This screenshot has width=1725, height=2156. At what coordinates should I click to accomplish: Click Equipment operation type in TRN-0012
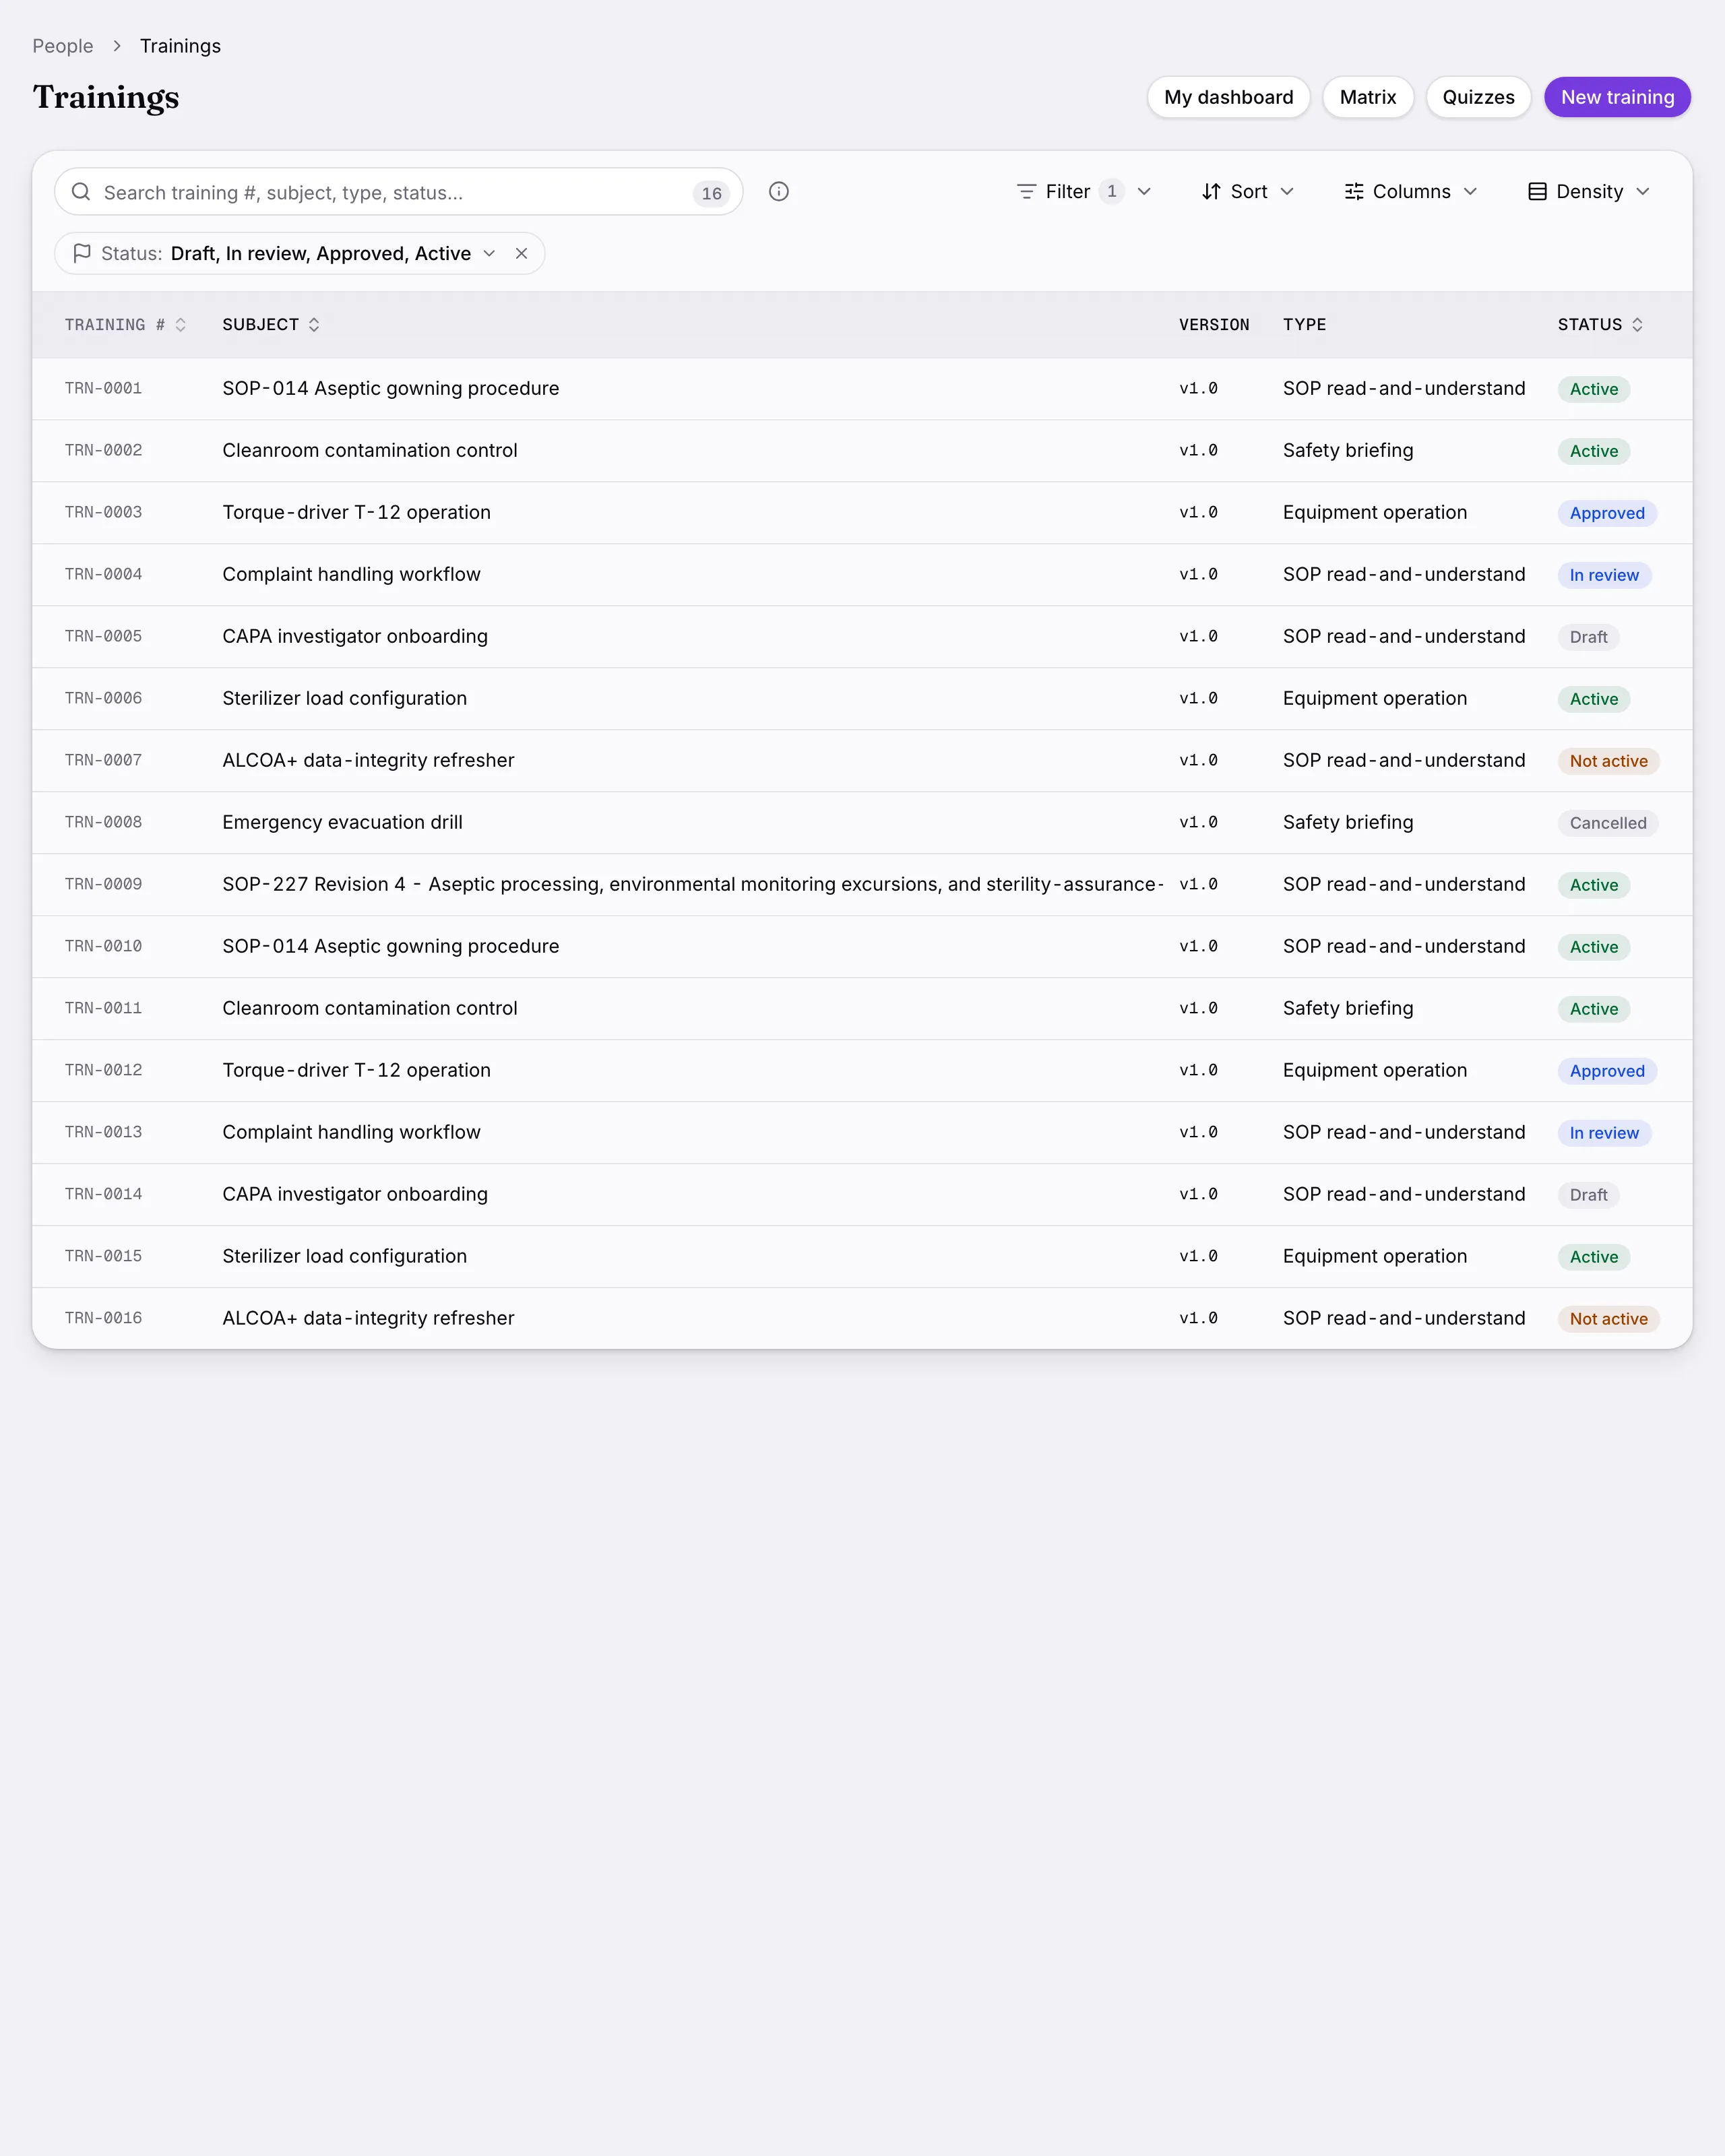[1375, 1070]
